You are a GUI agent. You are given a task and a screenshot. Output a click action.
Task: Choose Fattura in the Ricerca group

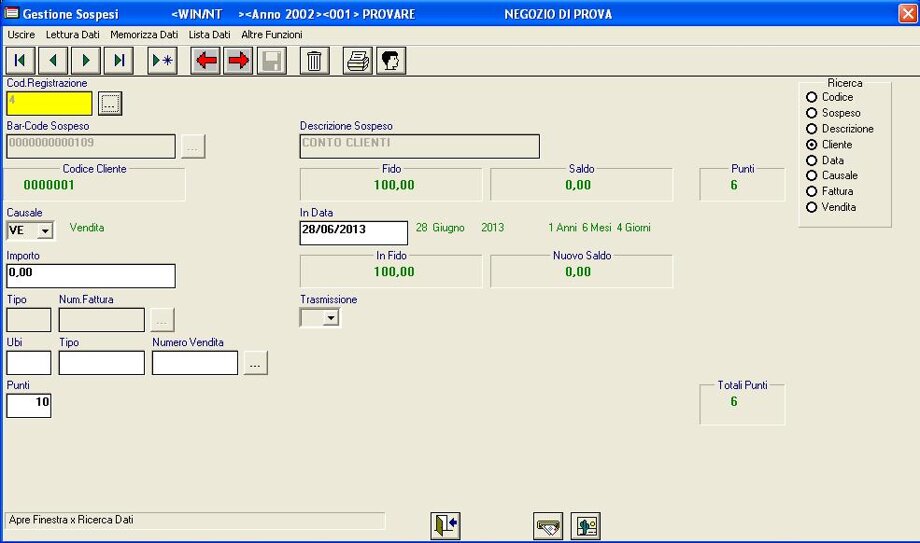point(812,191)
